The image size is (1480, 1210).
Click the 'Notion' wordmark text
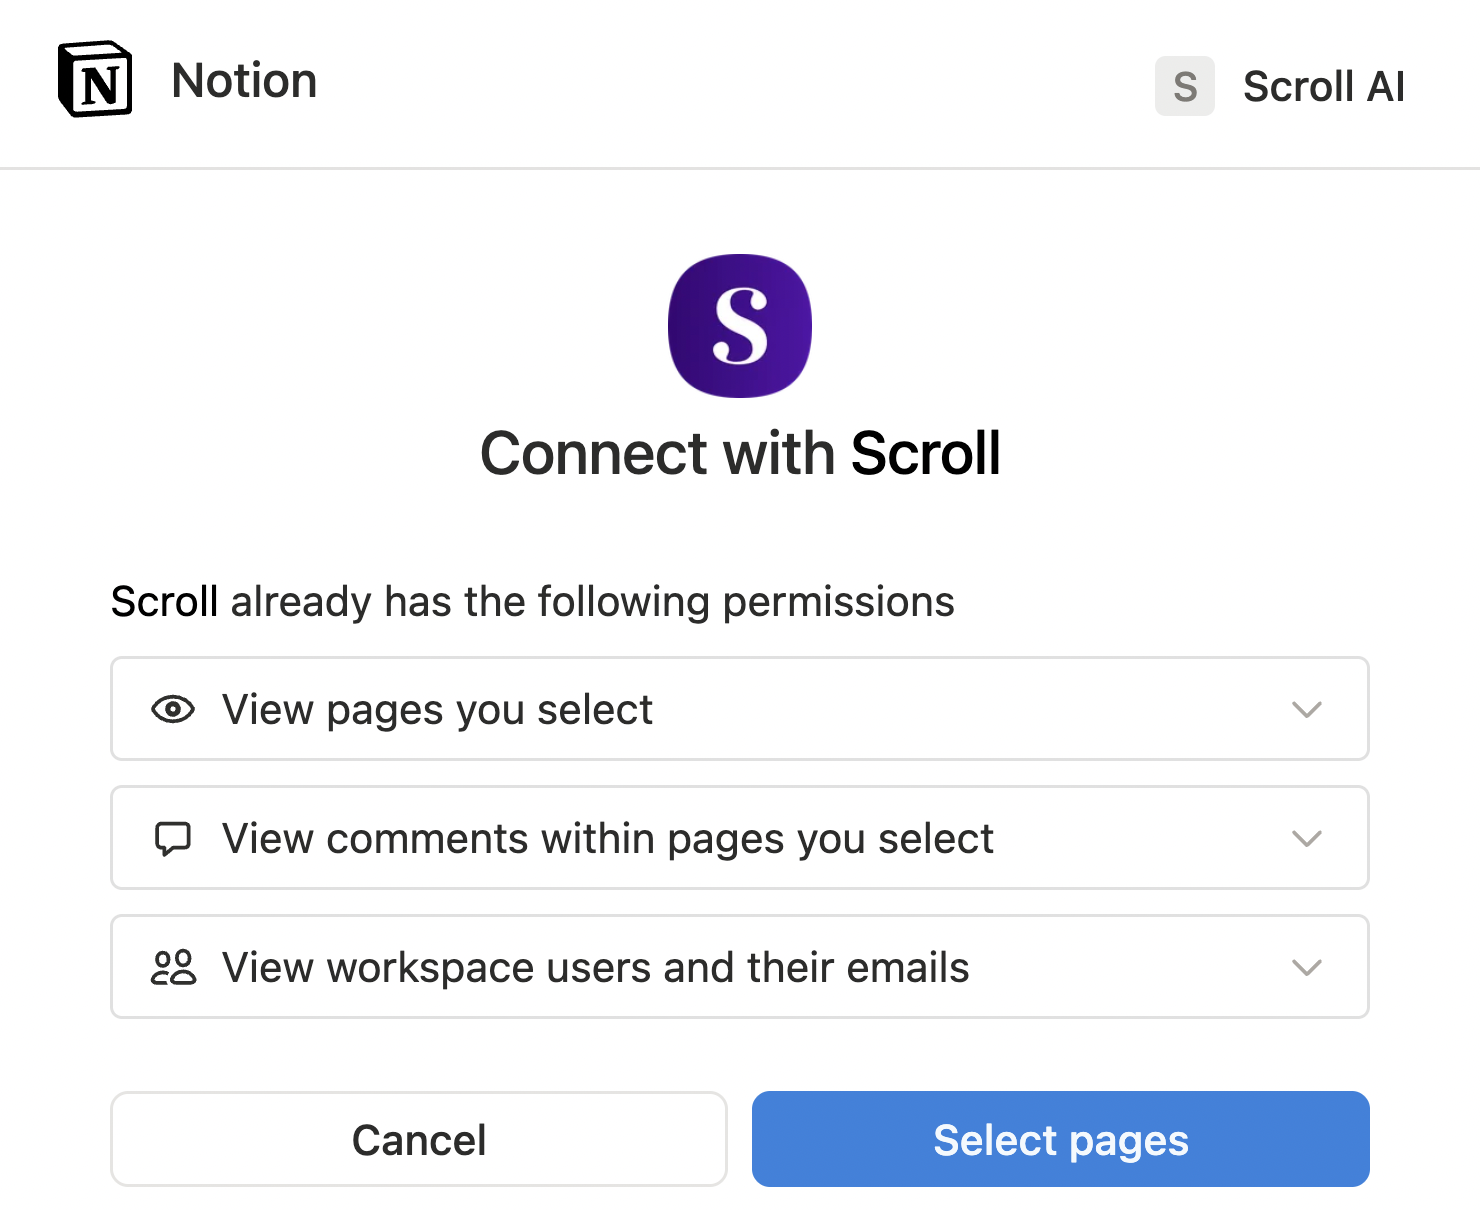click(x=244, y=81)
